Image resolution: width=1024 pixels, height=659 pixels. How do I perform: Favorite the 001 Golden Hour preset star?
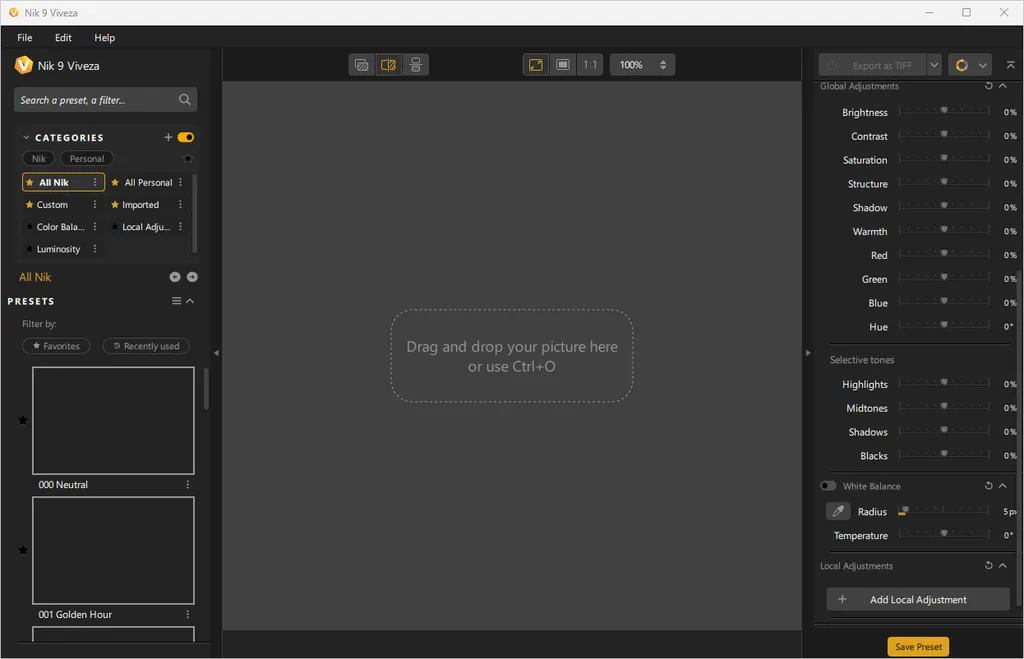point(23,551)
